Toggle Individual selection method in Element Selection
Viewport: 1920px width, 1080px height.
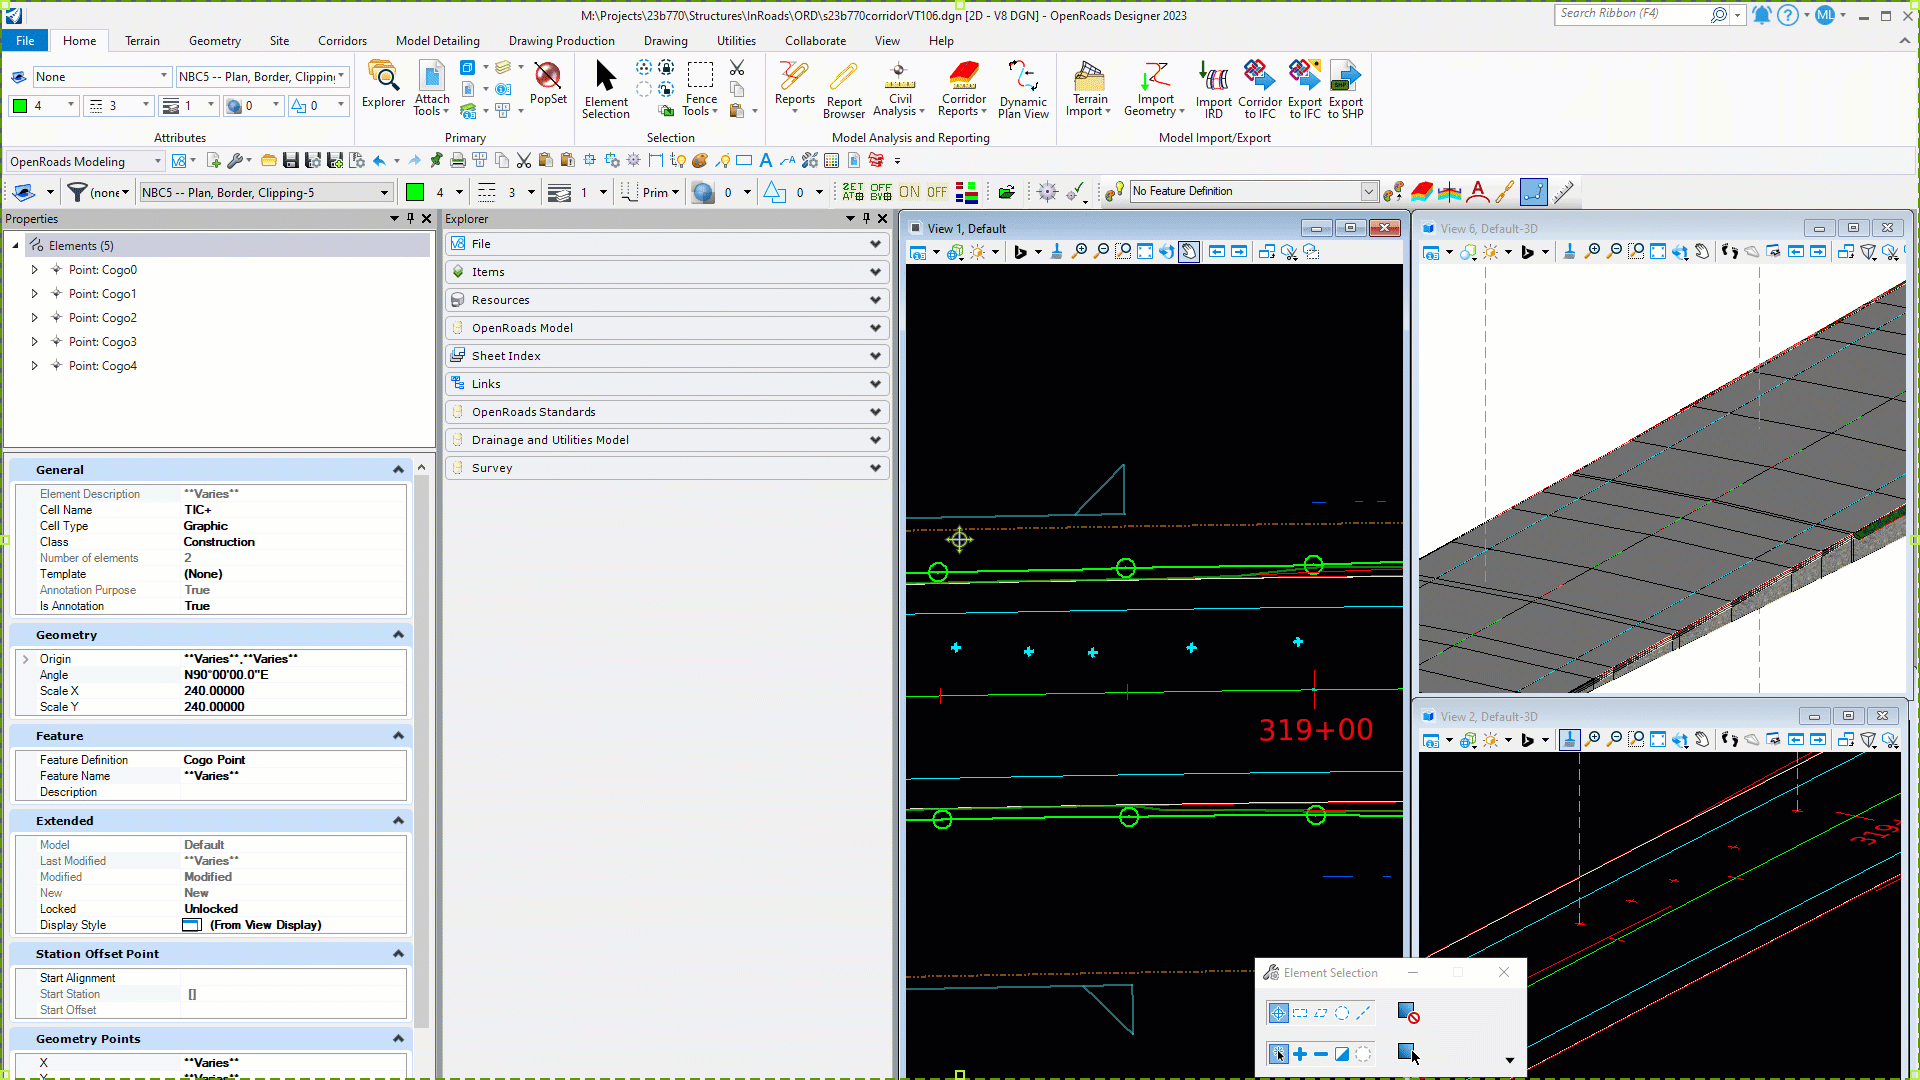click(1278, 1013)
